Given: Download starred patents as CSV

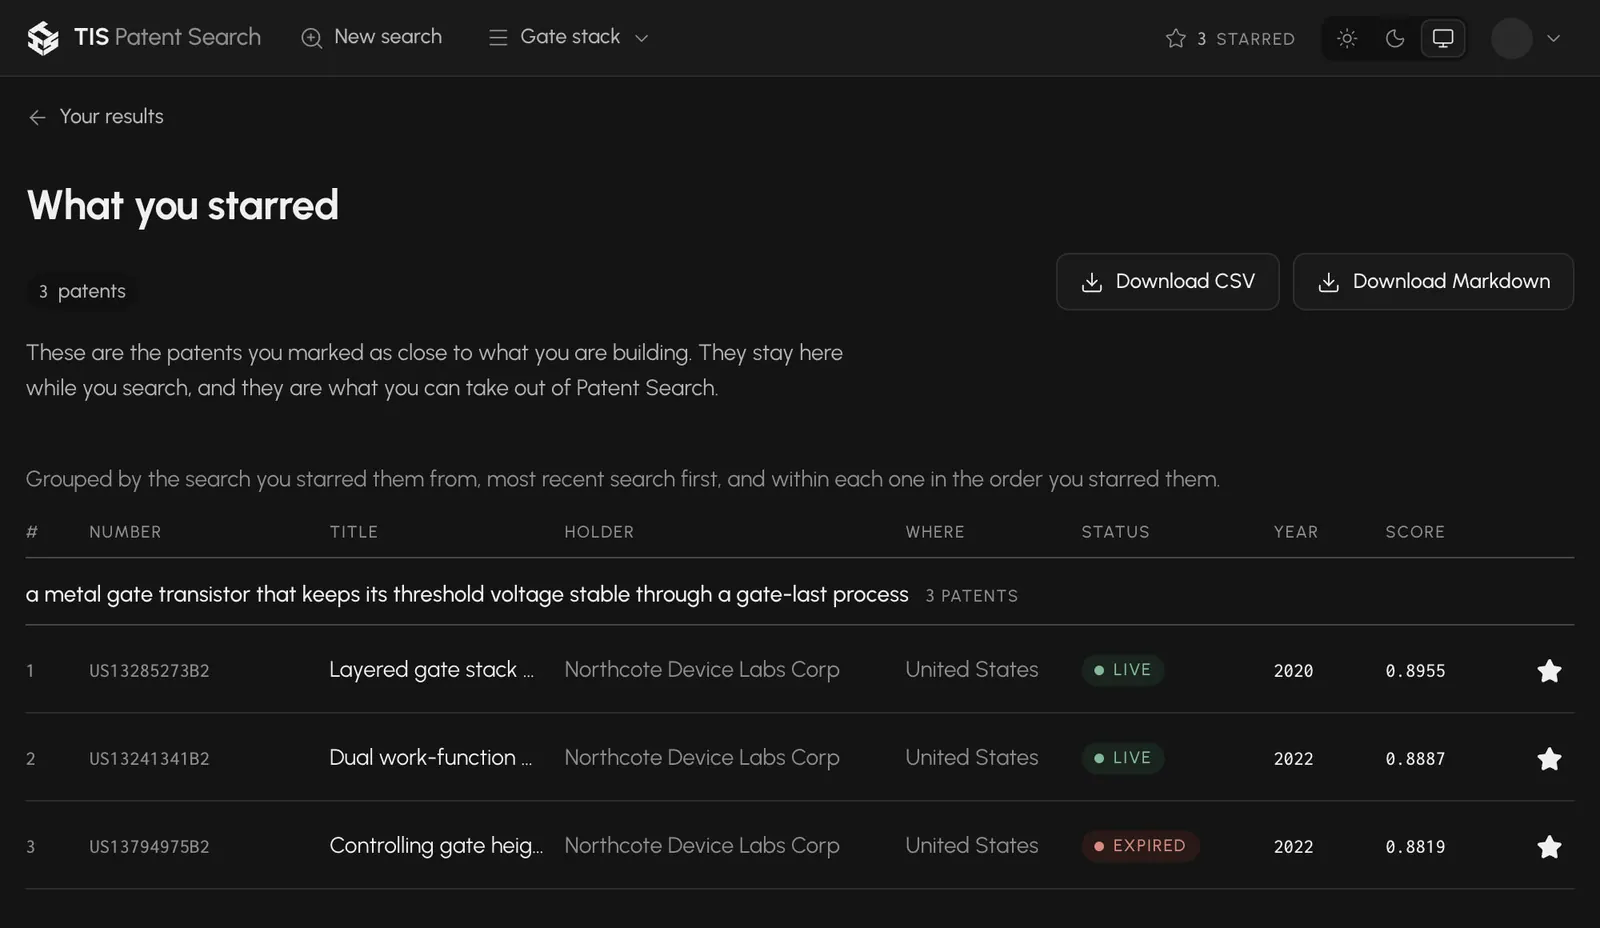Looking at the screenshot, I should [x=1168, y=282].
